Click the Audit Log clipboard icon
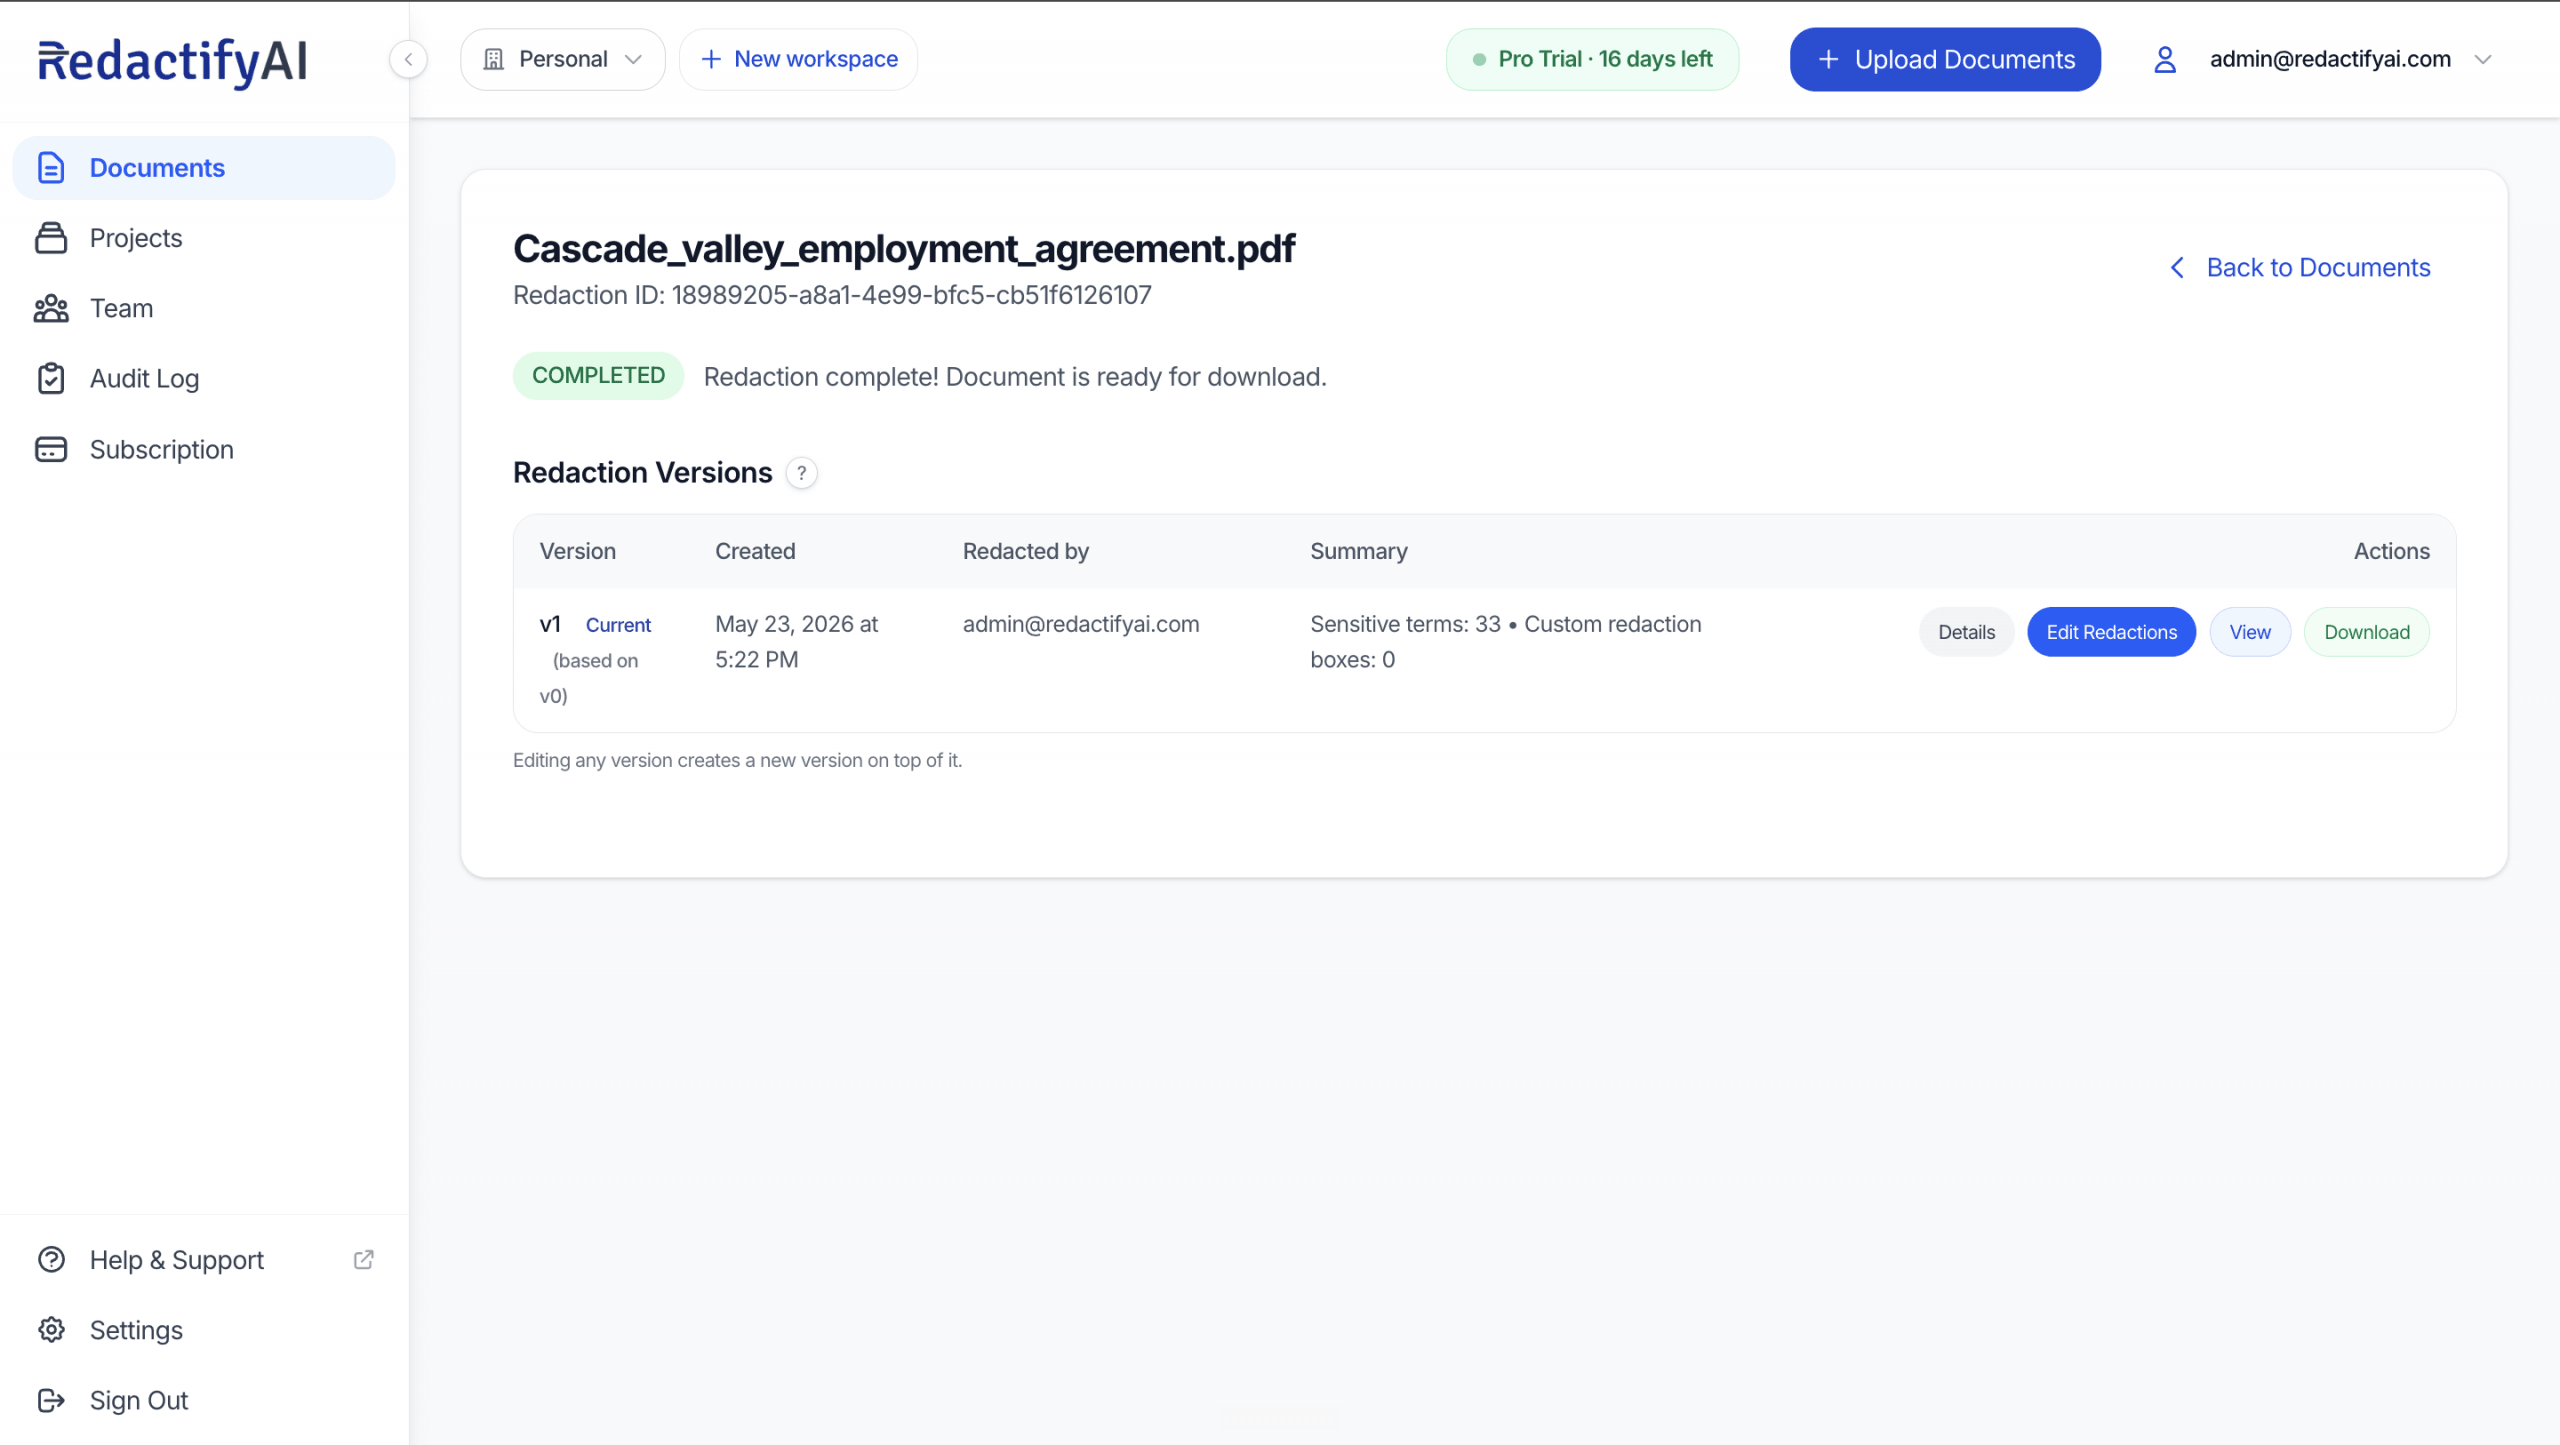 51,378
